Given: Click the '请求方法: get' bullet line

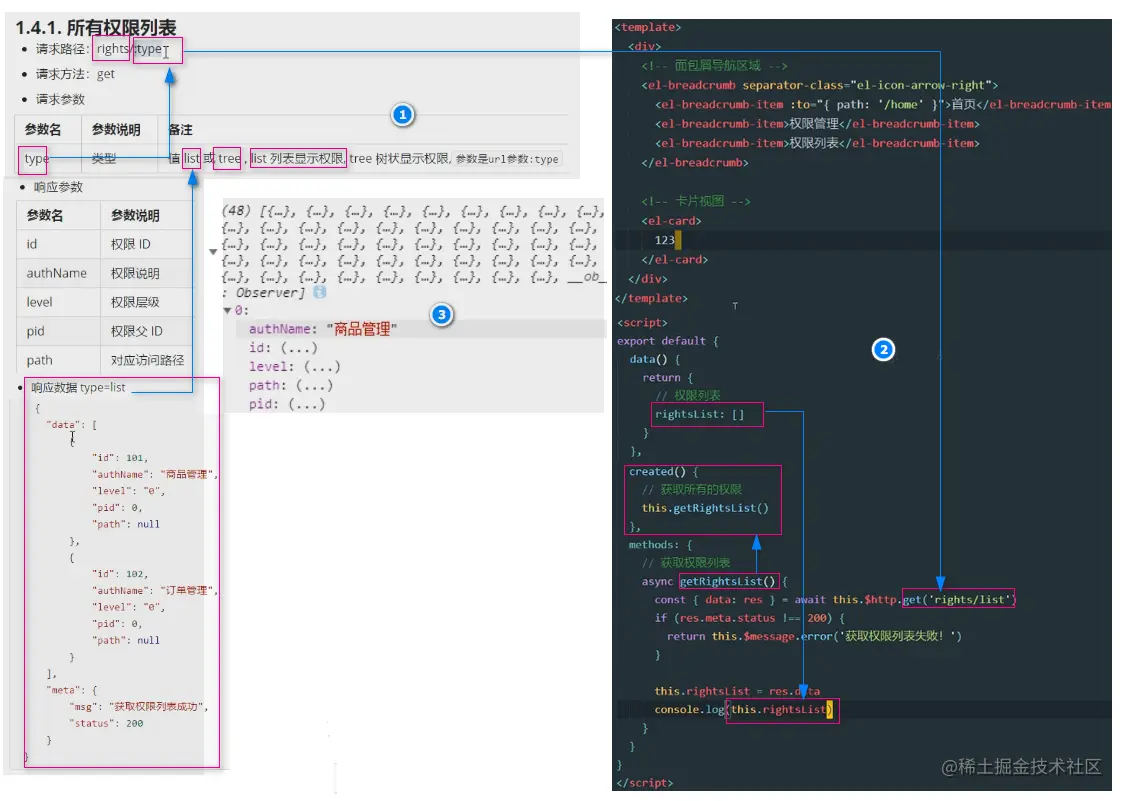Looking at the screenshot, I should coord(75,74).
